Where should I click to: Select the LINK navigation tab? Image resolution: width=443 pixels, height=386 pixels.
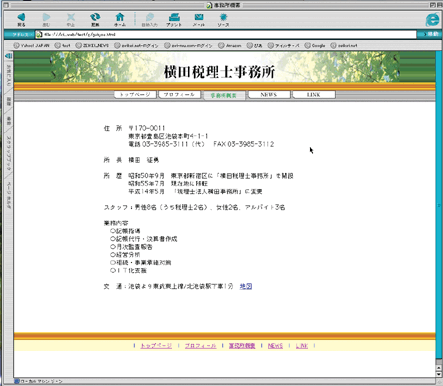click(x=314, y=95)
